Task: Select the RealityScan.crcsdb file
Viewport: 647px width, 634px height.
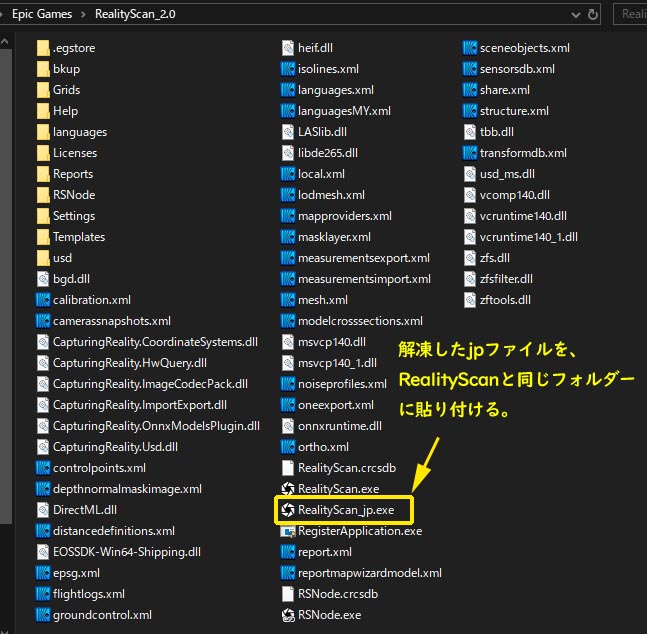Action: point(345,468)
